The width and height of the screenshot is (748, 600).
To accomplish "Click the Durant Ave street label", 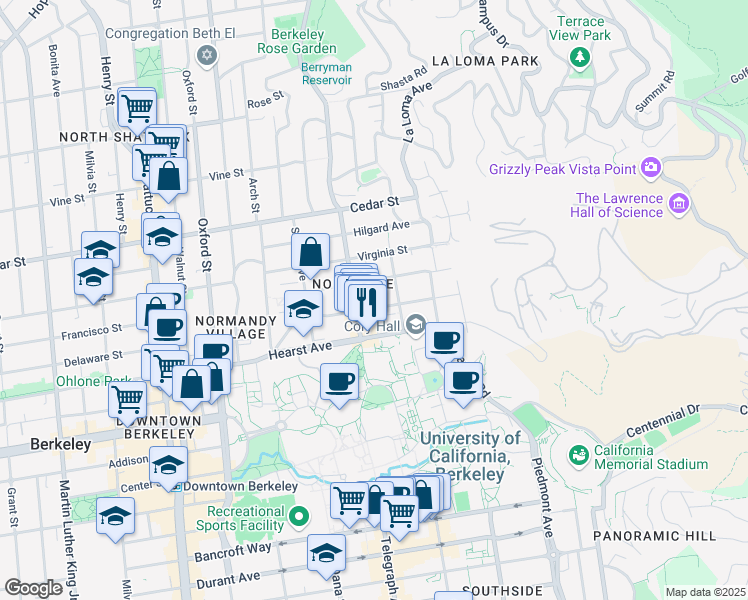I will click(229, 580).
